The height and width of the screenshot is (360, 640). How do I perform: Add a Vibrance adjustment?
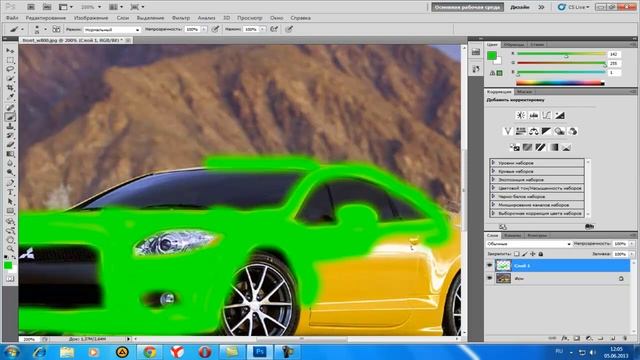coord(507,131)
